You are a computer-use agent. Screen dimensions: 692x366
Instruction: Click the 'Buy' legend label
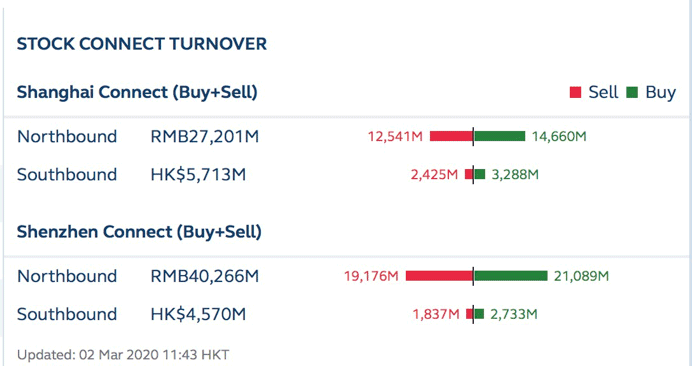point(660,92)
